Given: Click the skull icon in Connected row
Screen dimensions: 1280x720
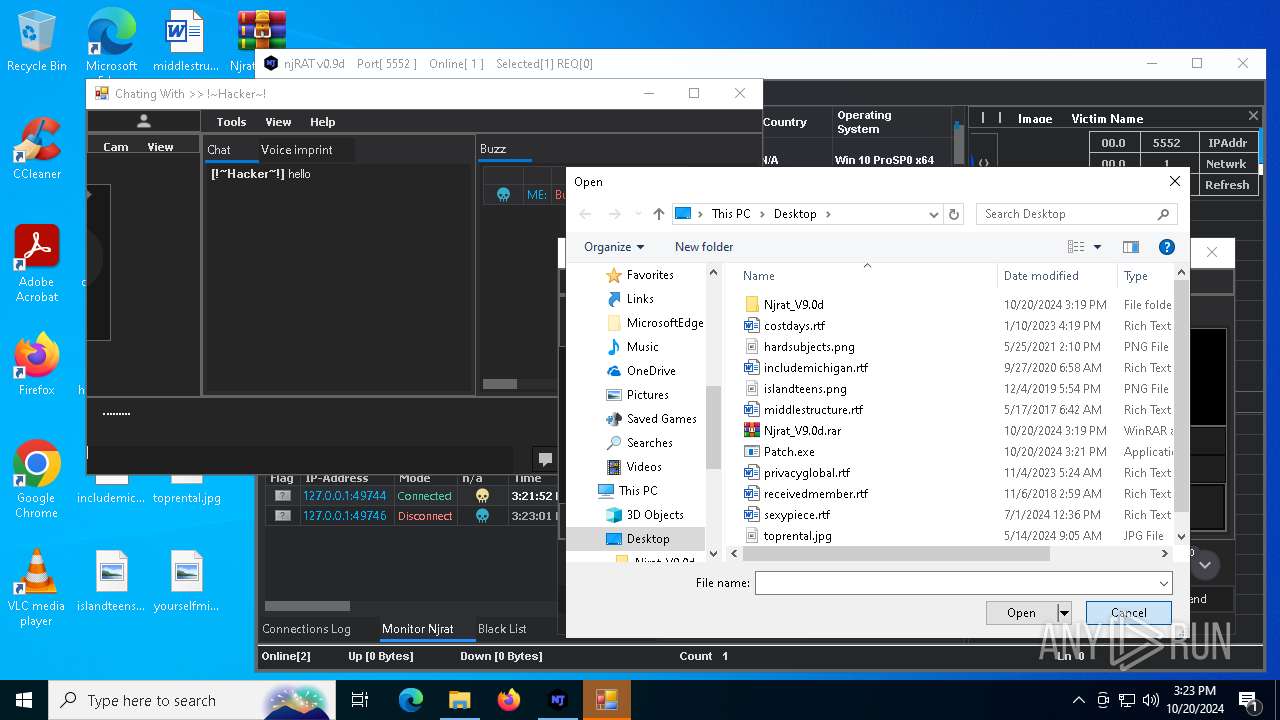Looking at the screenshot, I should pyautogui.click(x=482, y=496).
